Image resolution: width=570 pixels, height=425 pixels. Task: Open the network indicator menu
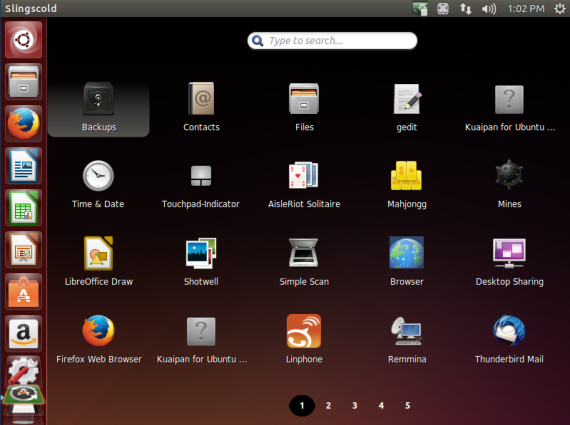(x=466, y=8)
